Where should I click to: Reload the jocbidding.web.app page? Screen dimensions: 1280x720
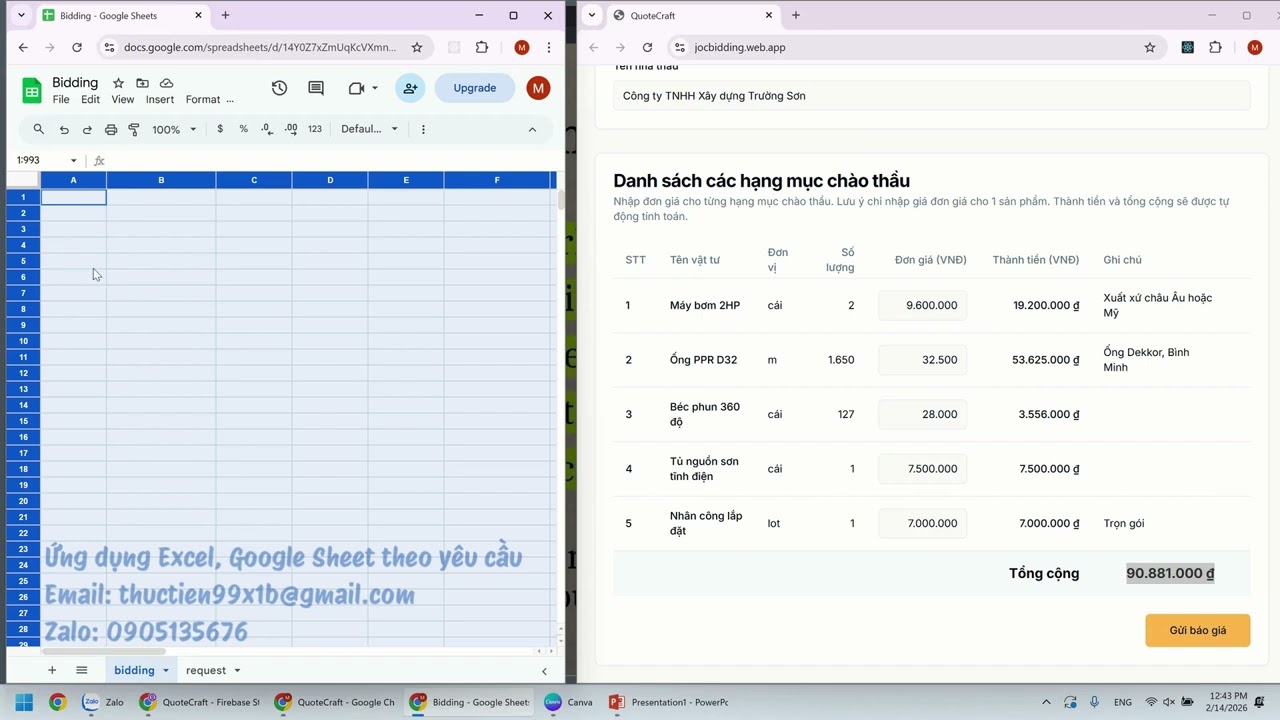[647, 47]
